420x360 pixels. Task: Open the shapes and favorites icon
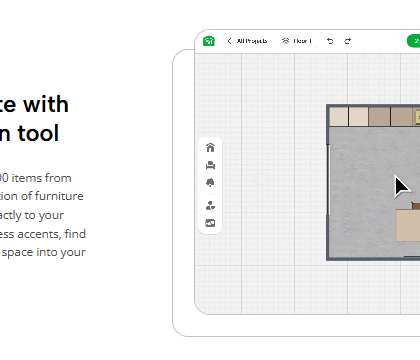(210, 206)
